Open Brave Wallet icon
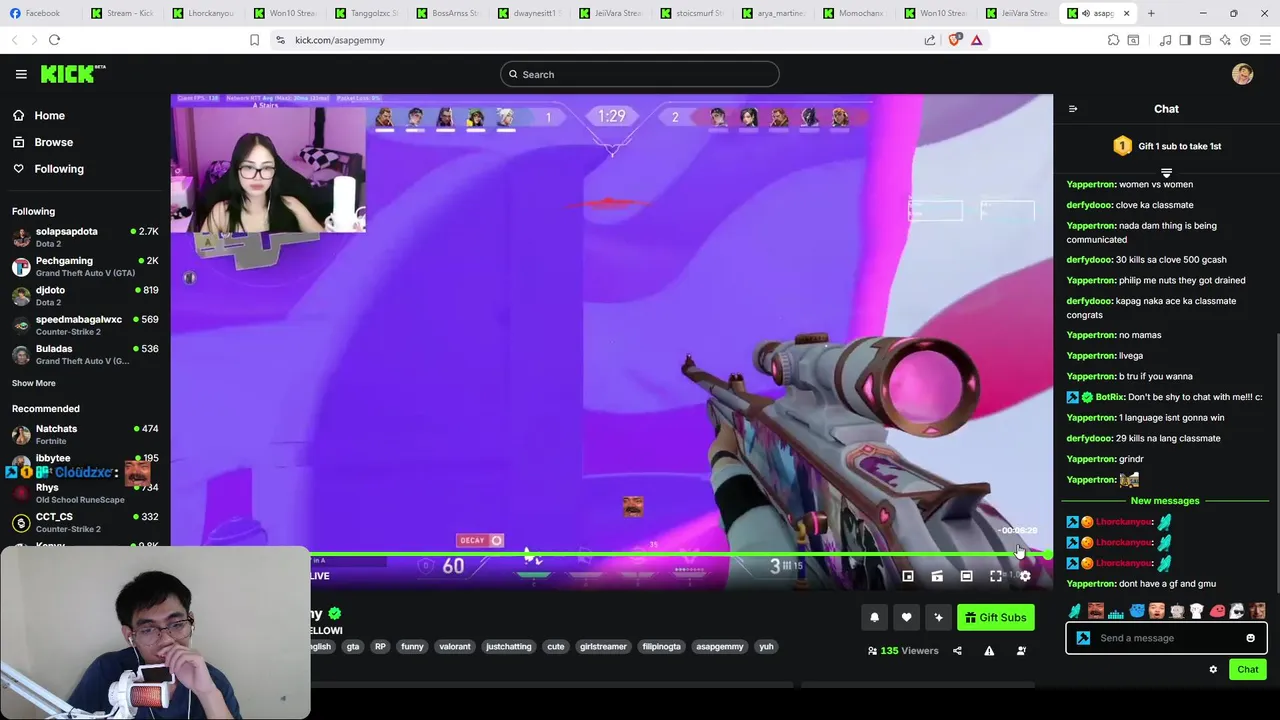Image resolution: width=1280 pixels, height=720 pixels. tap(1205, 40)
